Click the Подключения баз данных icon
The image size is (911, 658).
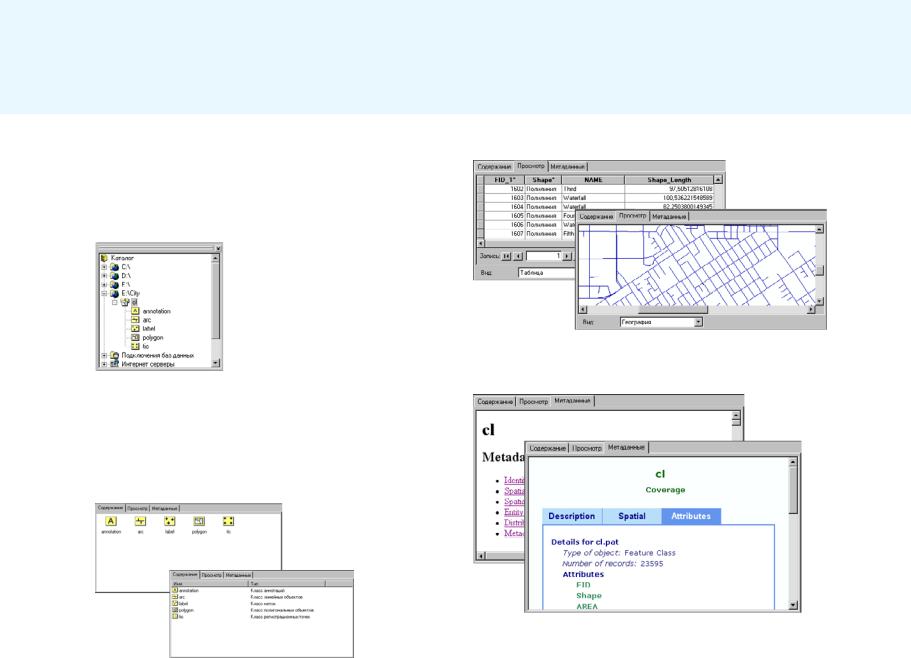point(114,355)
